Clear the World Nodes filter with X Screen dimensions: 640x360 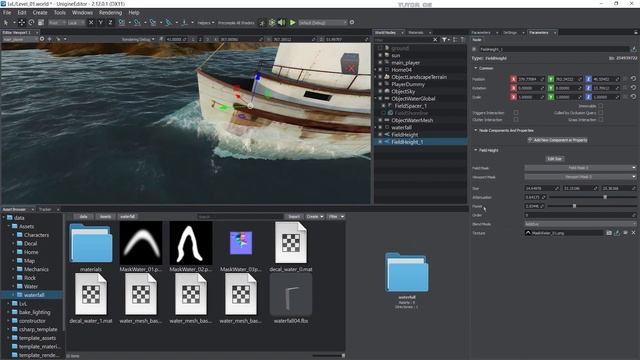[435, 40]
